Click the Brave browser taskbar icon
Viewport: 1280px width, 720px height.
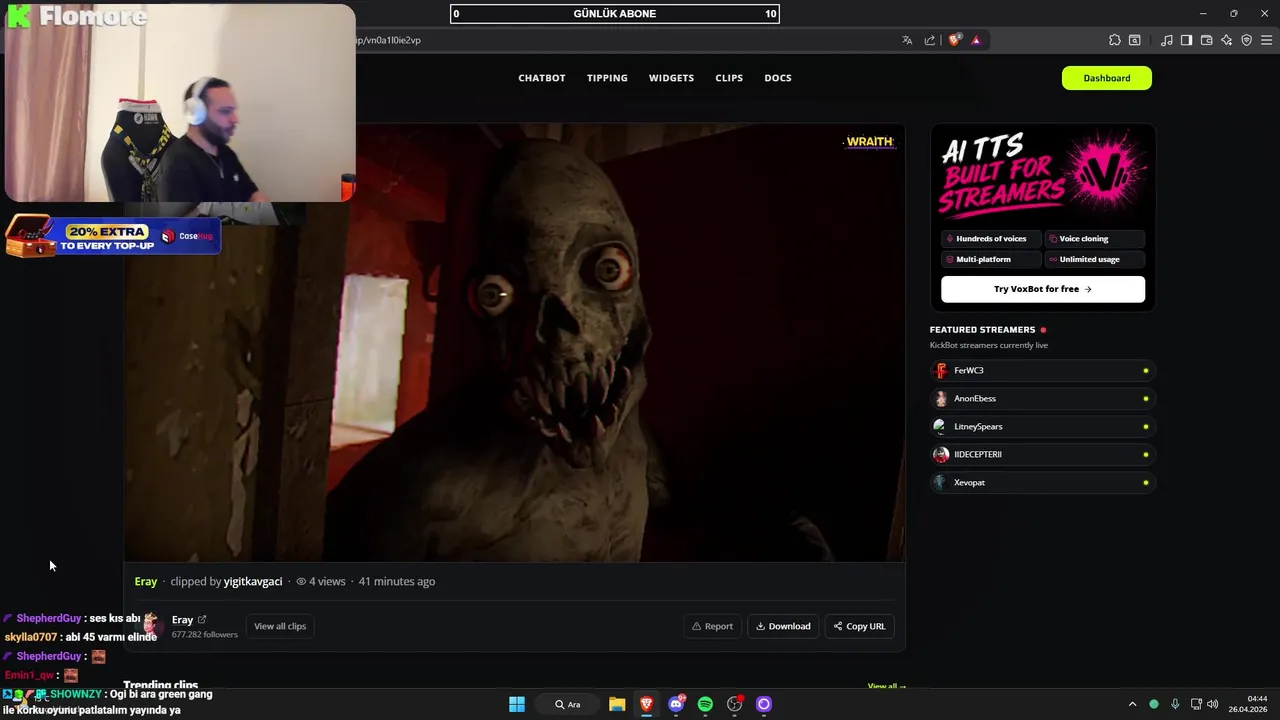point(647,704)
